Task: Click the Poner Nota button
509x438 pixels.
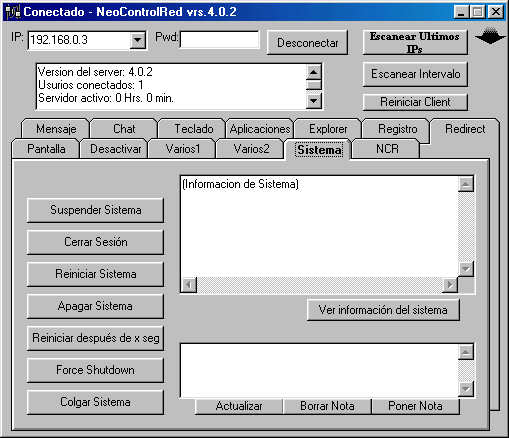Action: tap(415, 406)
